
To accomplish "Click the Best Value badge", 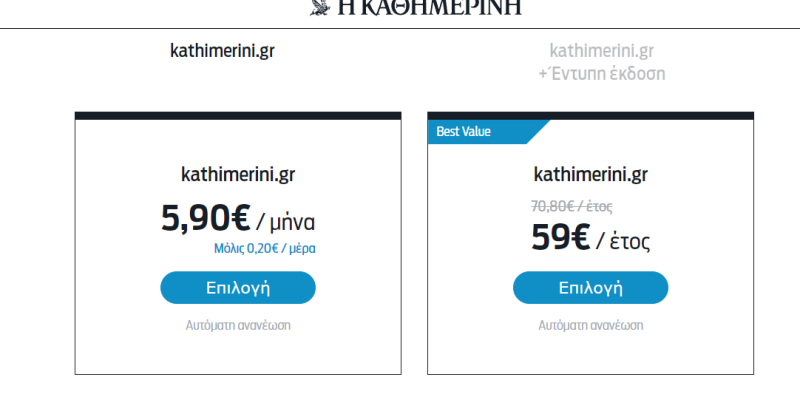I will (465, 131).
